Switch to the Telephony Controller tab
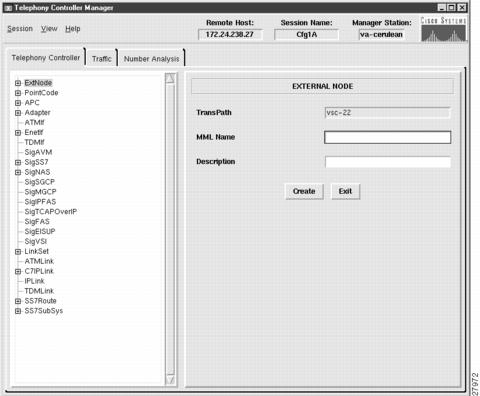 [46, 58]
